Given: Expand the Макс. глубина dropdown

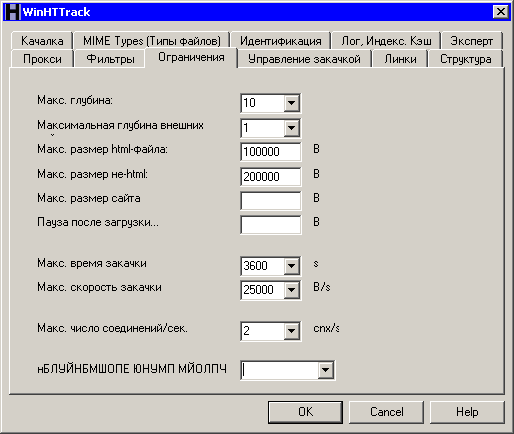Looking at the screenshot, I should pyautogui.click(x=291, y=103).
